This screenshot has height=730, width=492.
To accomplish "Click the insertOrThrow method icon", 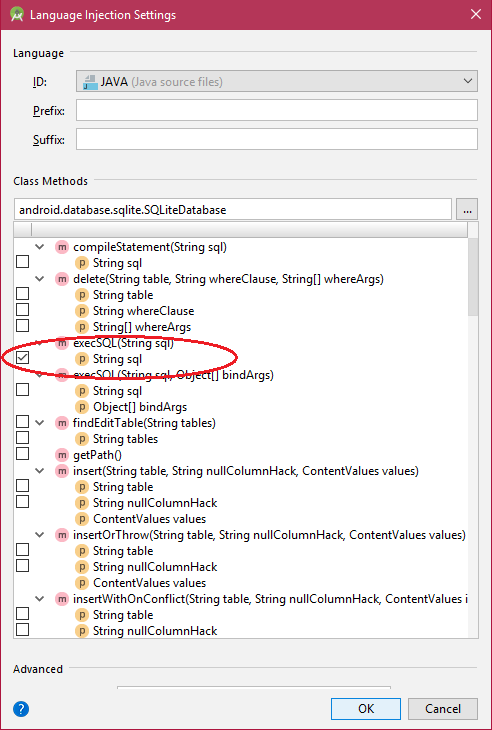I will click(61, 535).
